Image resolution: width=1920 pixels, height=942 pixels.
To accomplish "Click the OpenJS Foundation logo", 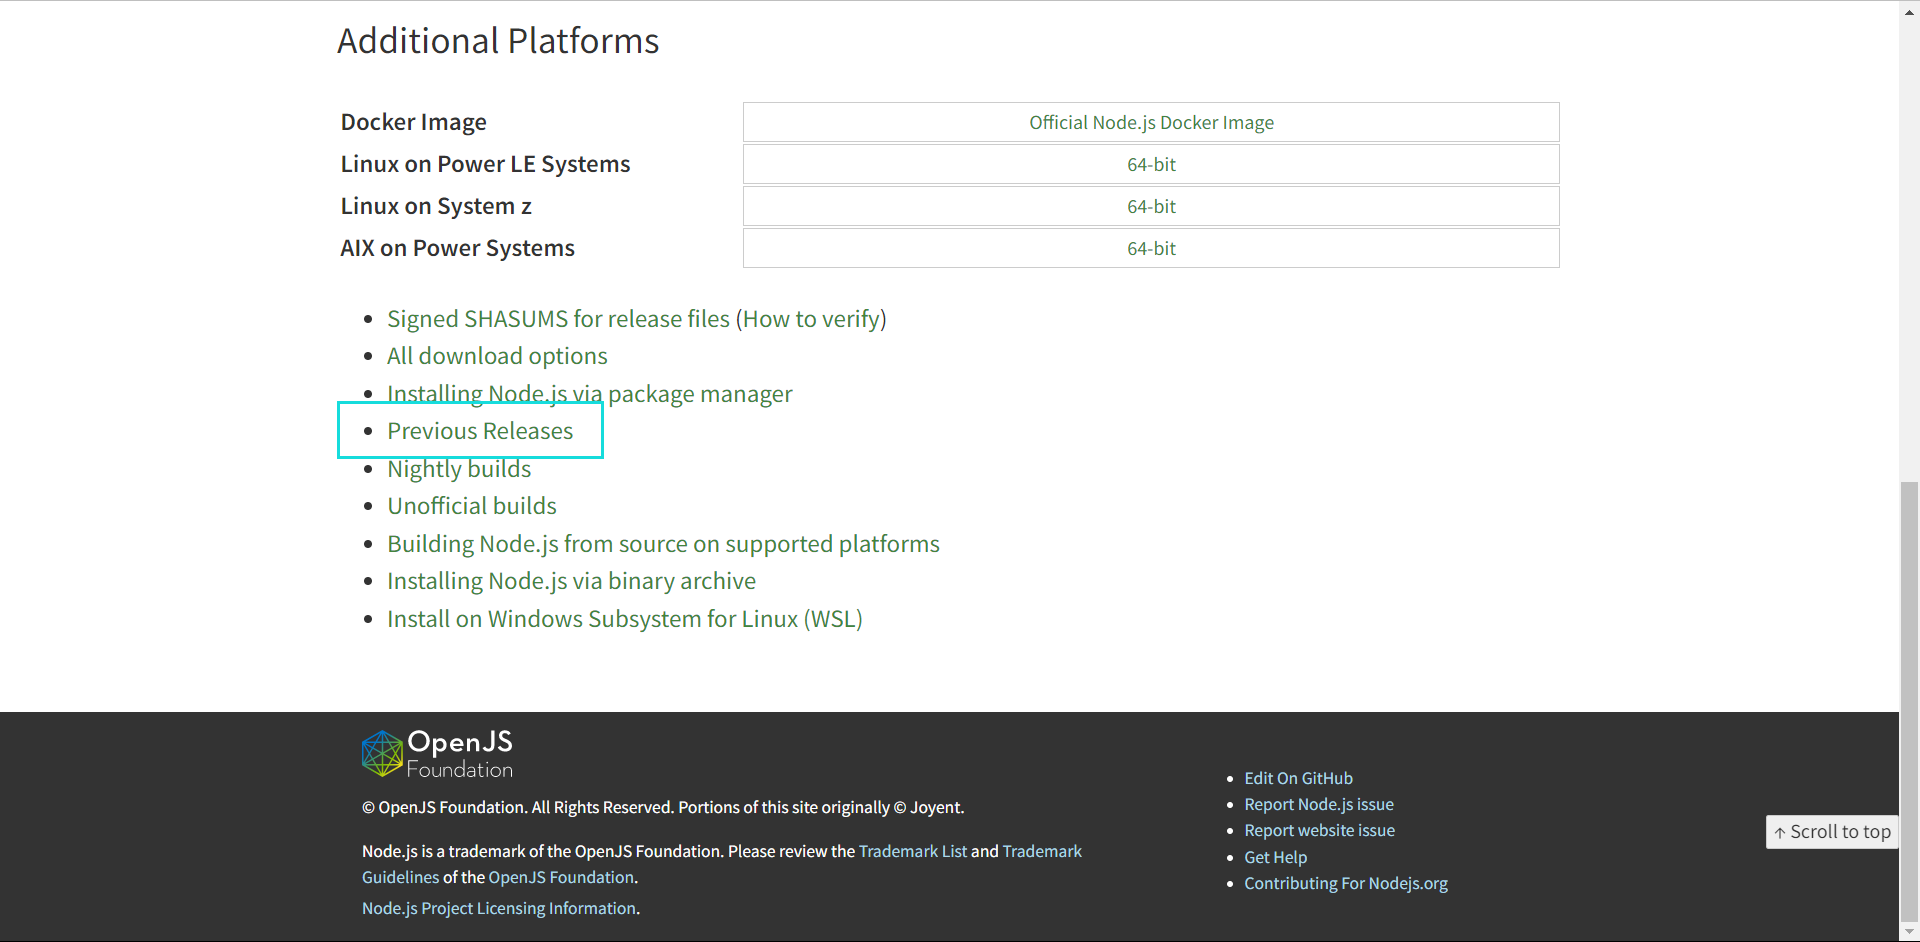I will coord(437,754).
